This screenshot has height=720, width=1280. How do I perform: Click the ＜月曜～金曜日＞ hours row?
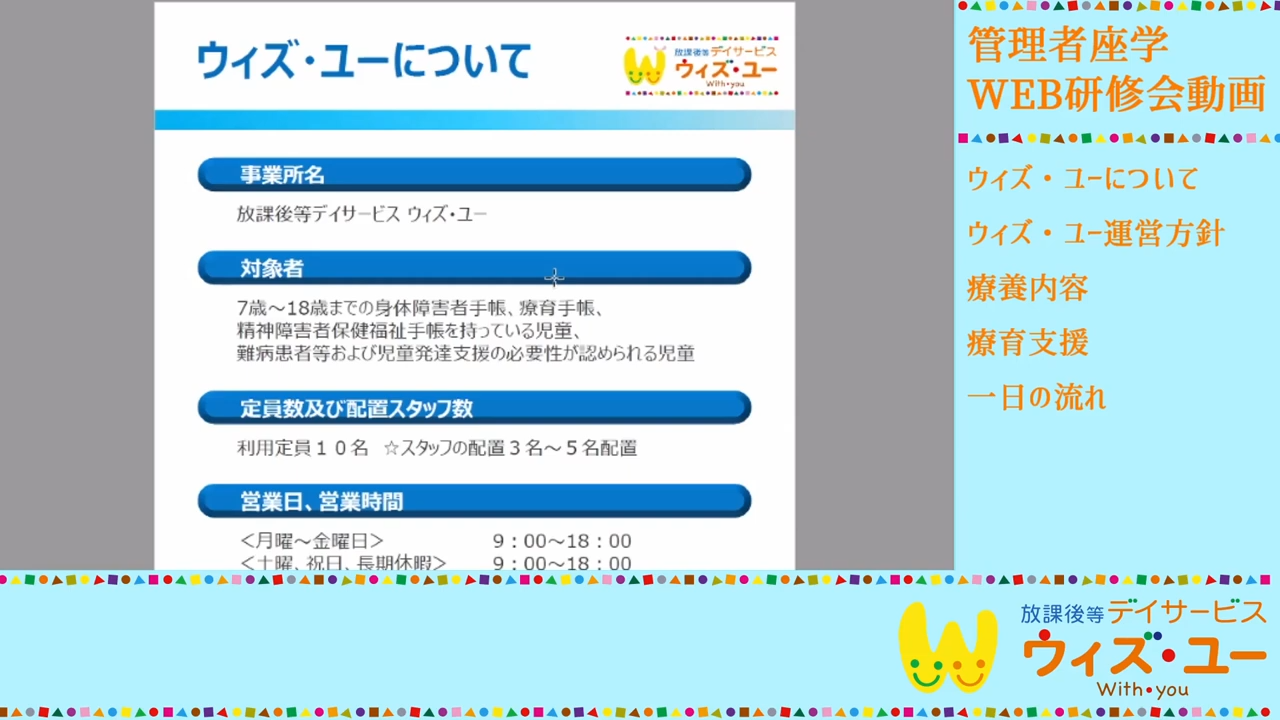coord(436,541)
